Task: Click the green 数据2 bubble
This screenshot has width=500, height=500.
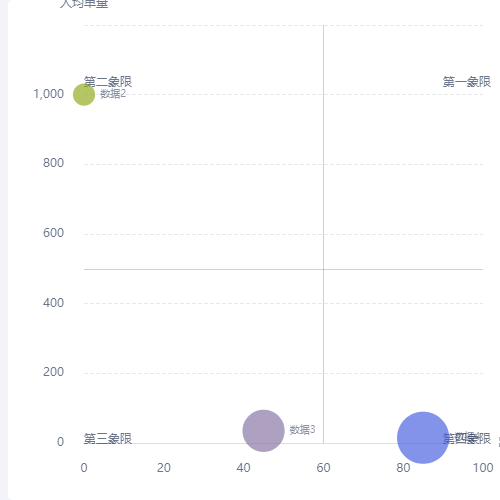Action: pos(84,95)
